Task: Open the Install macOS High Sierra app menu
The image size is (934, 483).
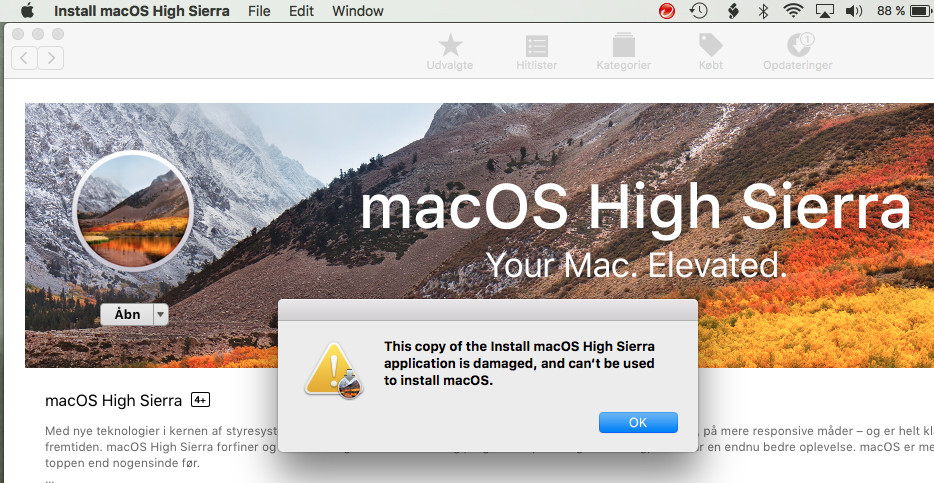Action: 141,11
